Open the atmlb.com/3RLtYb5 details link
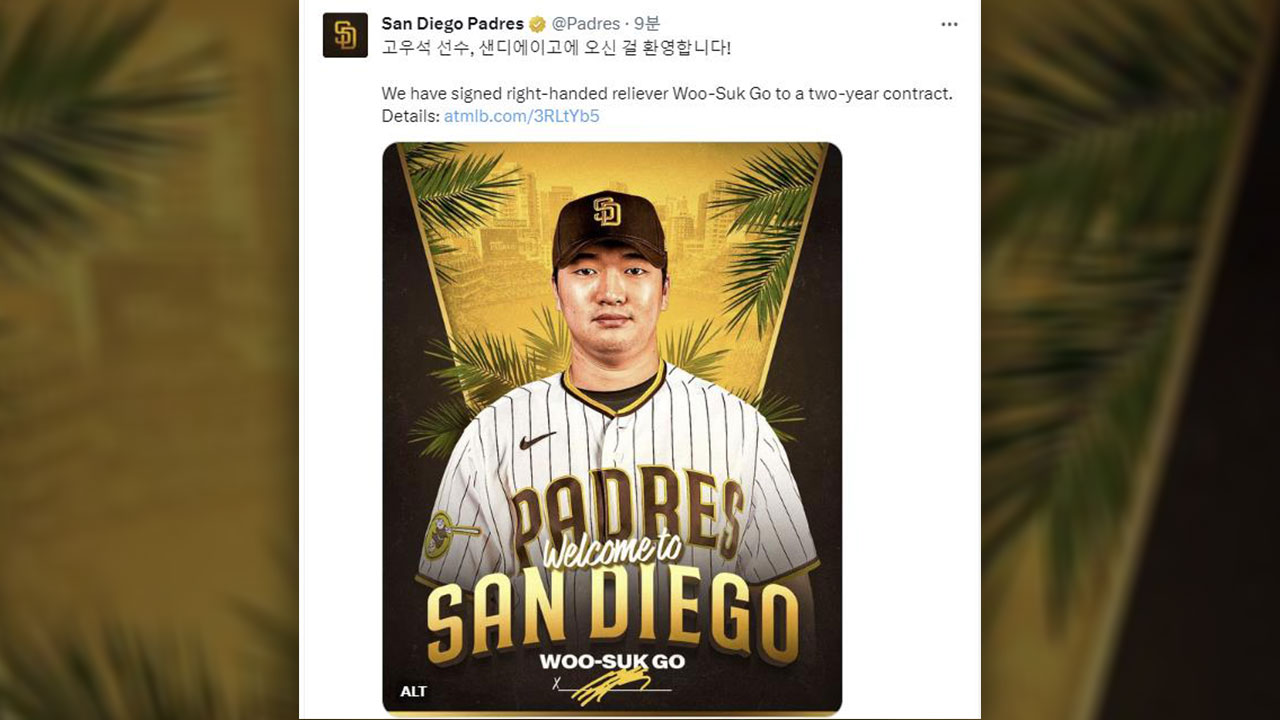This screenshot has height=720, width=1280. [x=521, y=116]
